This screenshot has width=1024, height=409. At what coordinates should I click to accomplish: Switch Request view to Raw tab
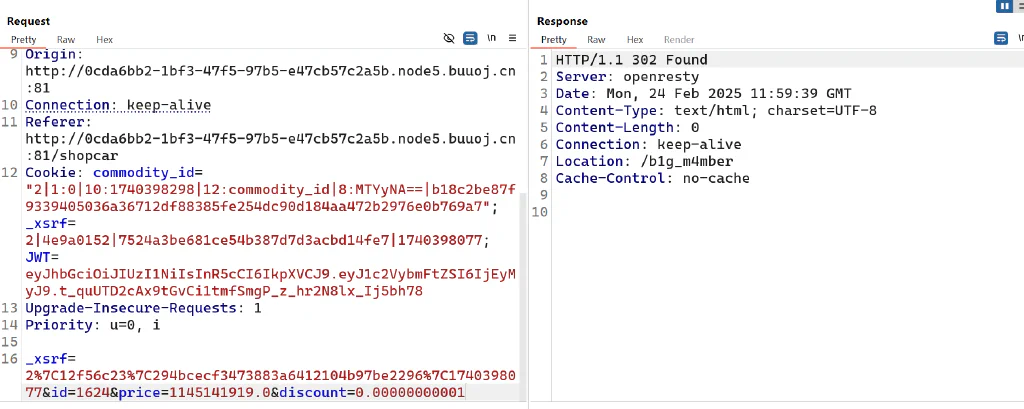[66, 40]
